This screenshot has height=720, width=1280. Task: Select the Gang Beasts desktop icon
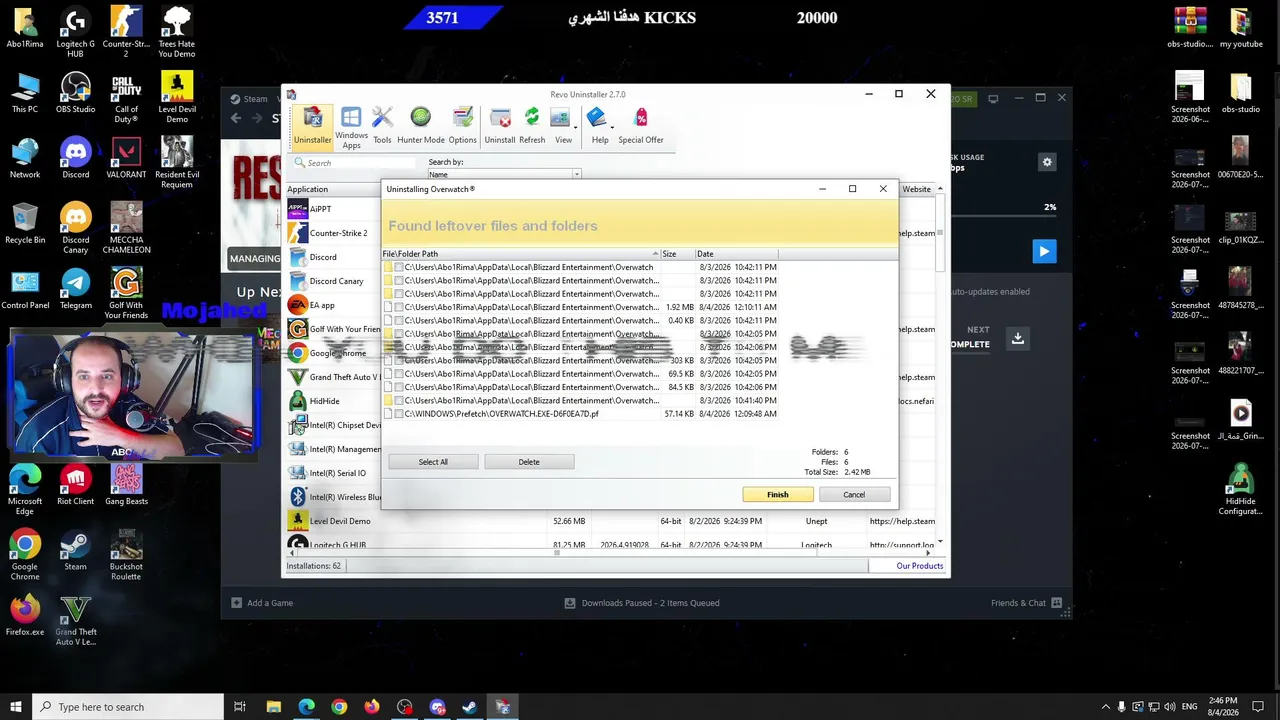click(126, 486)
